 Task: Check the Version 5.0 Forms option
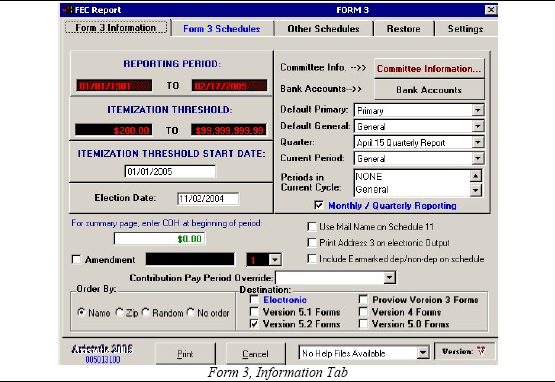pos(363,324)
